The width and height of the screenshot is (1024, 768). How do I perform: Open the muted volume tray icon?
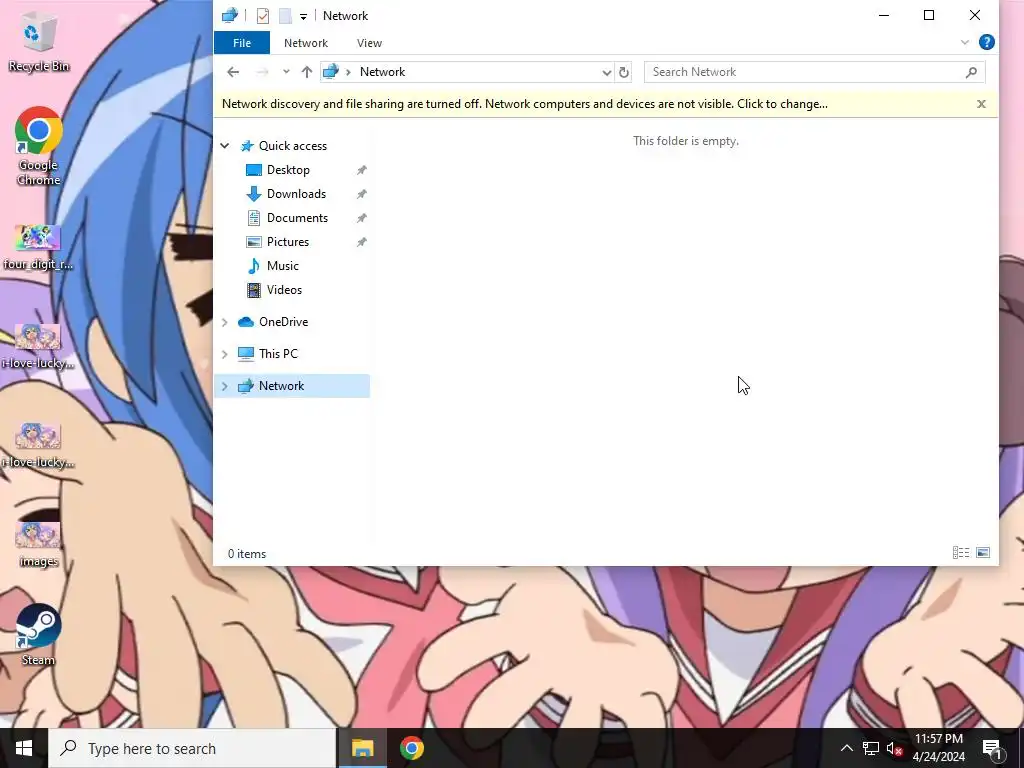click(894, 748)
